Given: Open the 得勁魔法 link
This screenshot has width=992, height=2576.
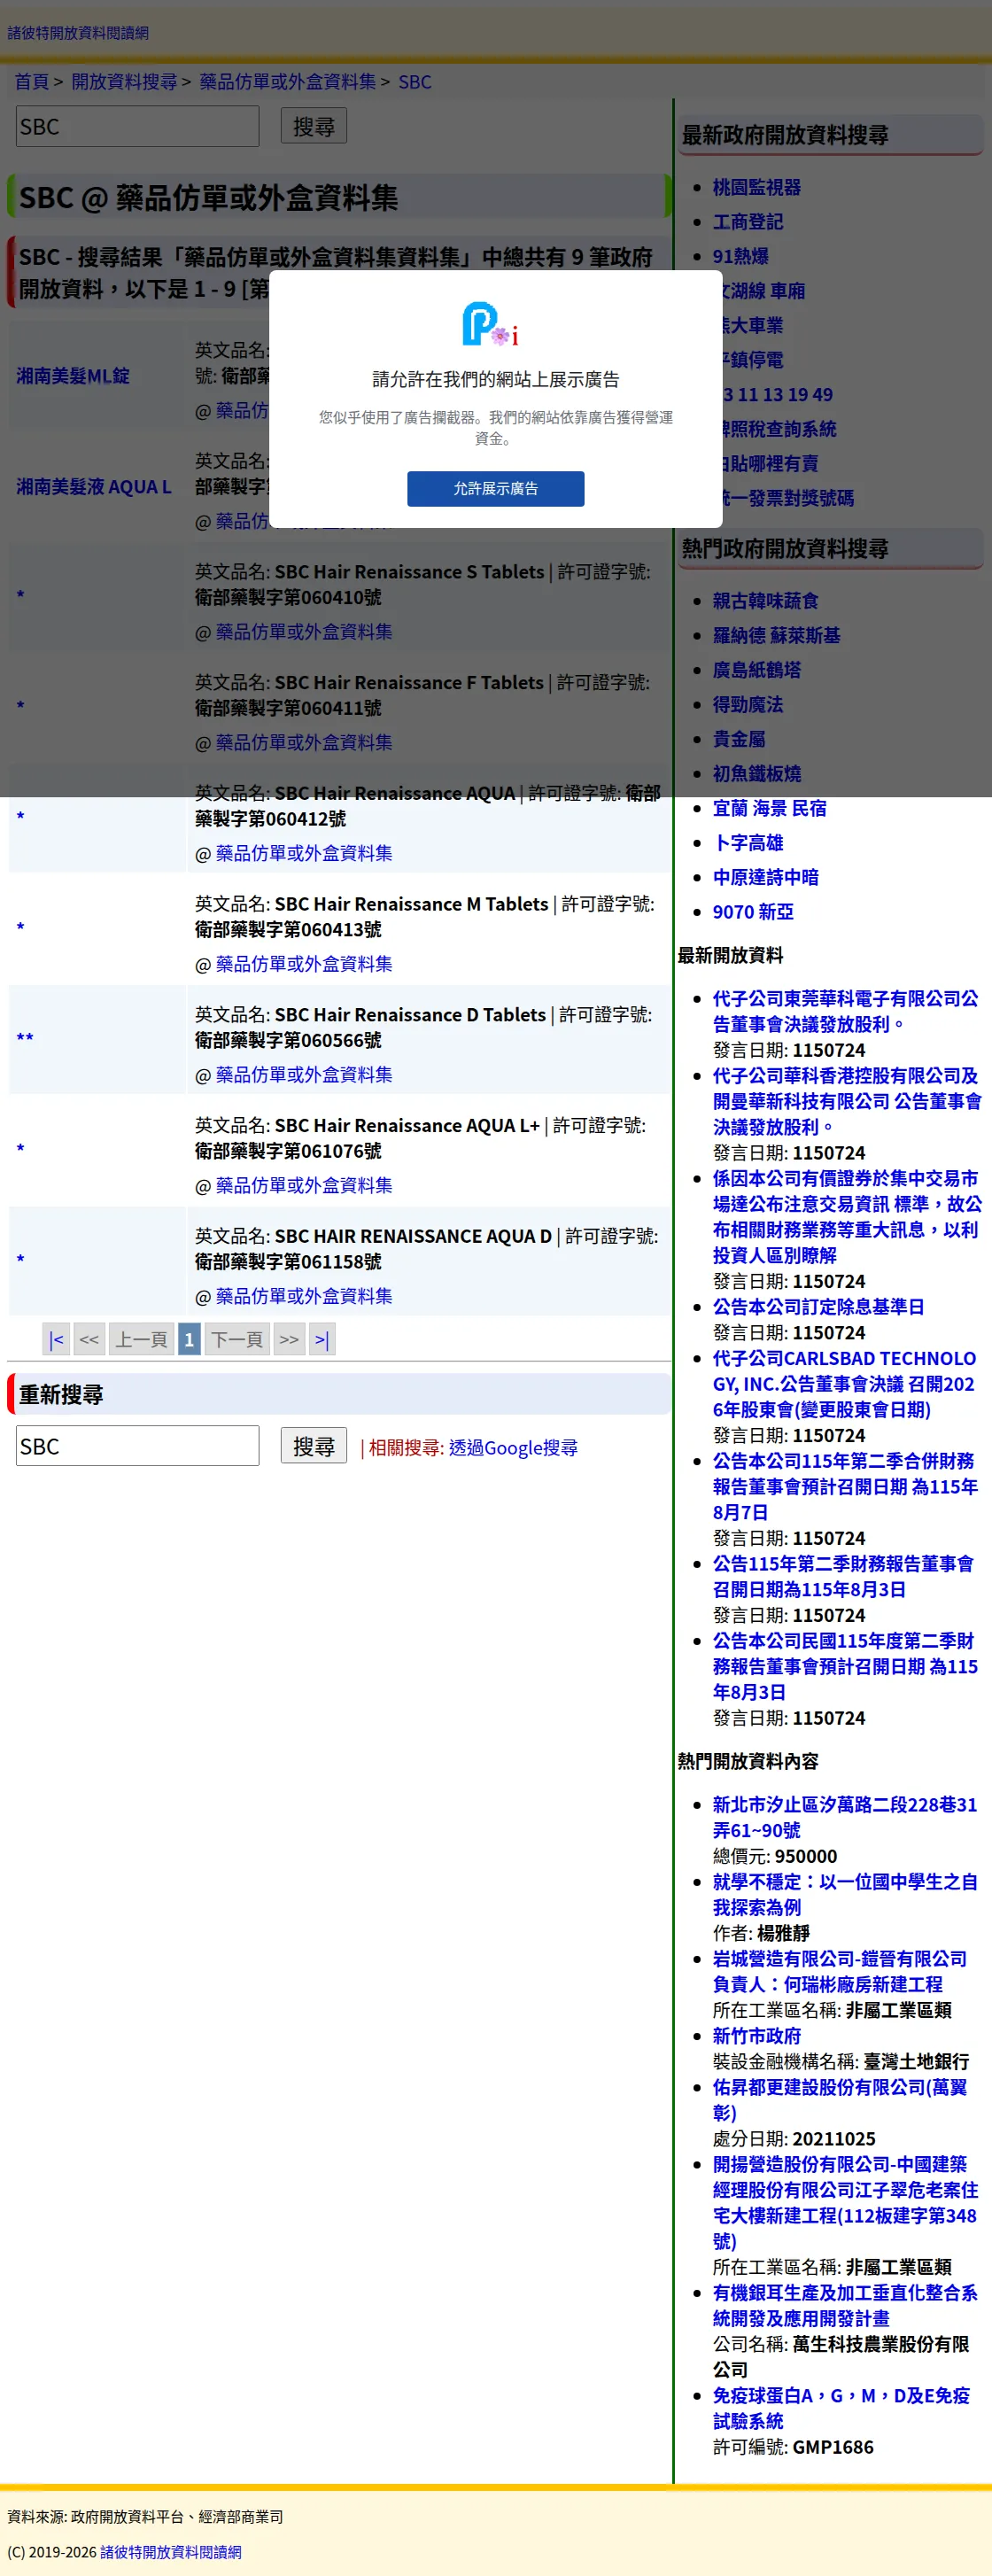Looking at the screenshot, I should click(x=747, y=705).
